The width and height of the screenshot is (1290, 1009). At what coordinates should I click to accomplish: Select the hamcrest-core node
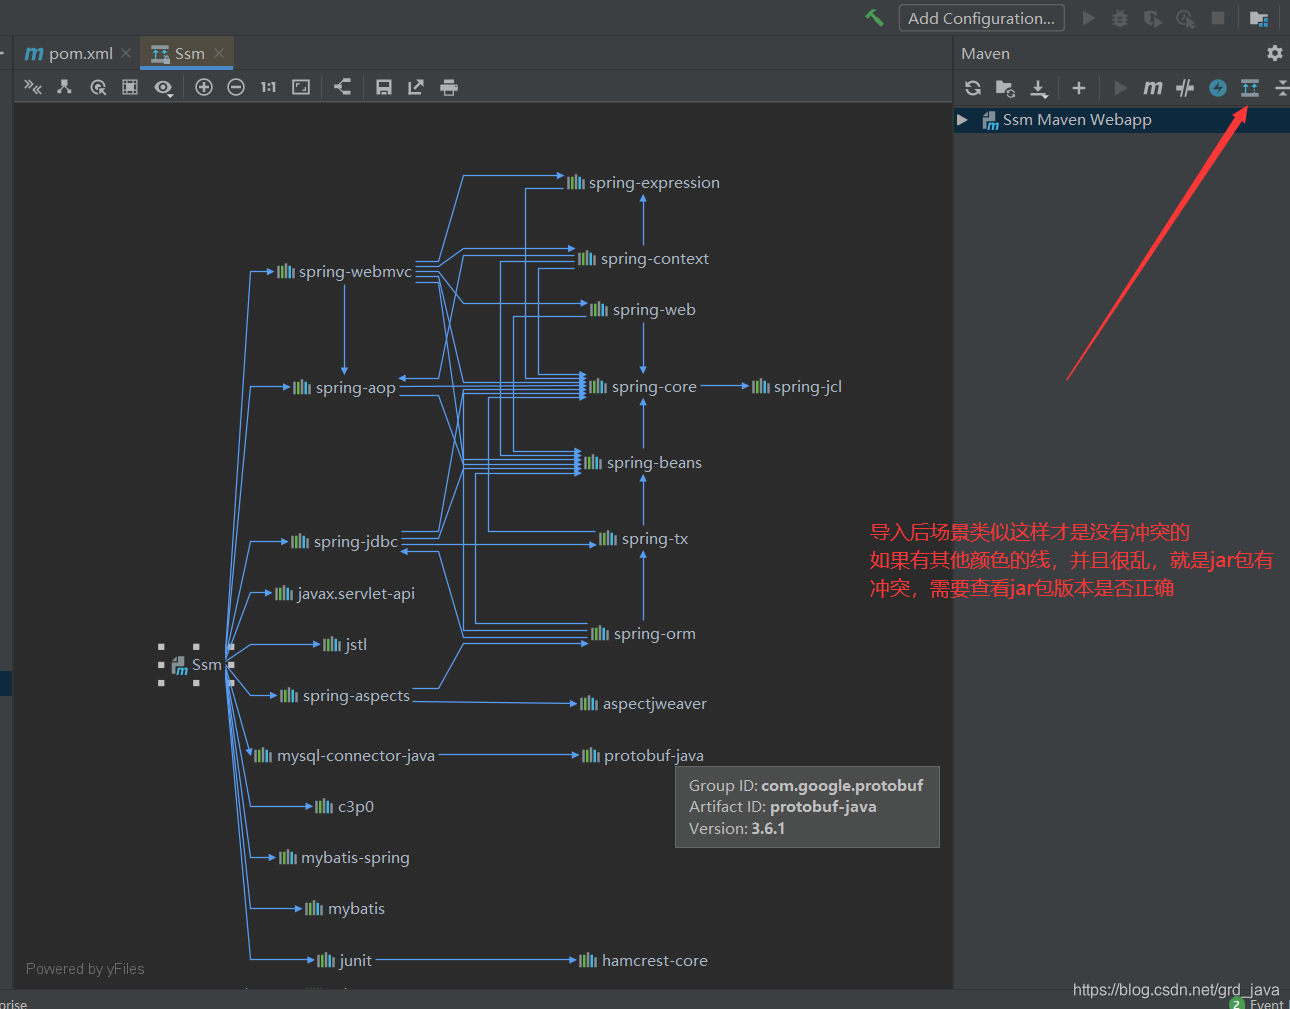click(x=643, y=960)
